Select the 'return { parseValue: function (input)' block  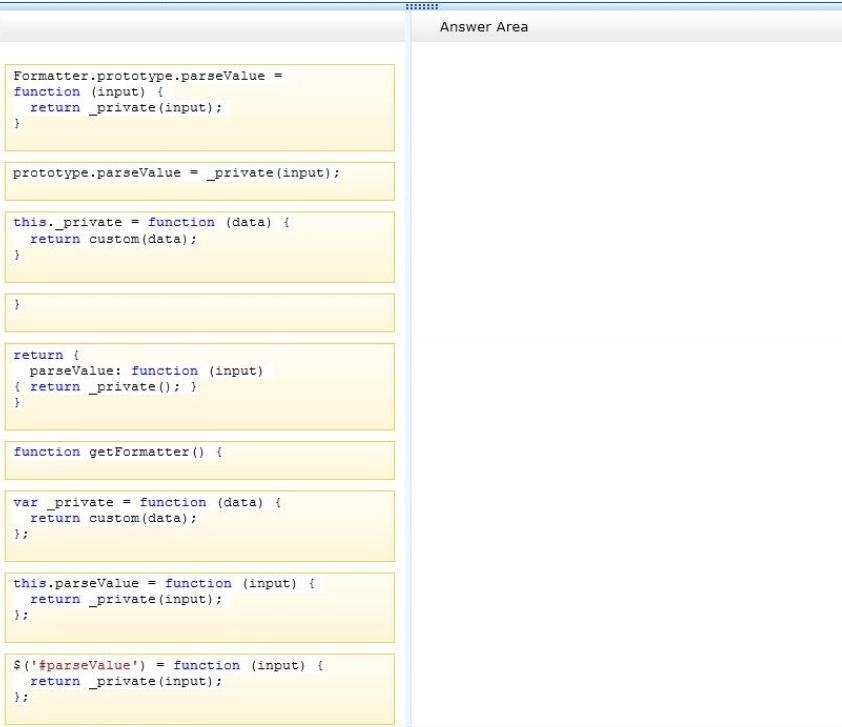[x=200, y=387]
